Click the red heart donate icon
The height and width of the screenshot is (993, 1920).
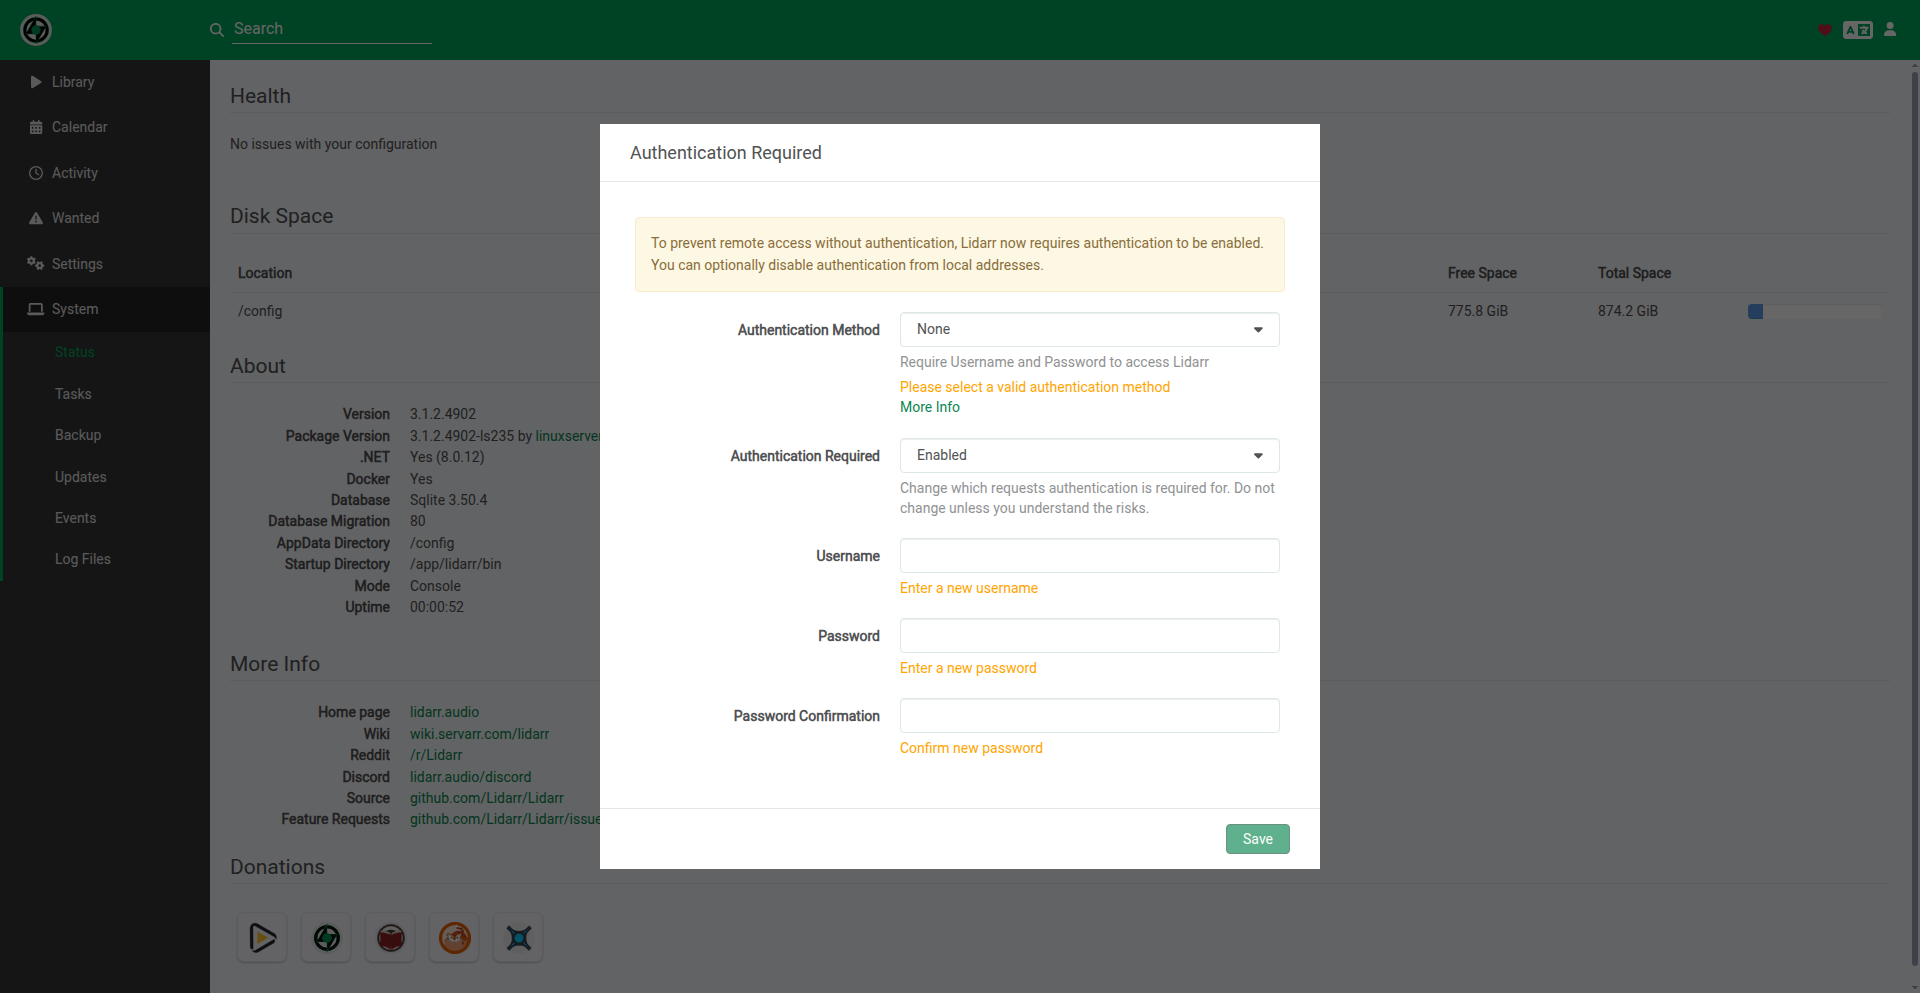pos(1825,30)
